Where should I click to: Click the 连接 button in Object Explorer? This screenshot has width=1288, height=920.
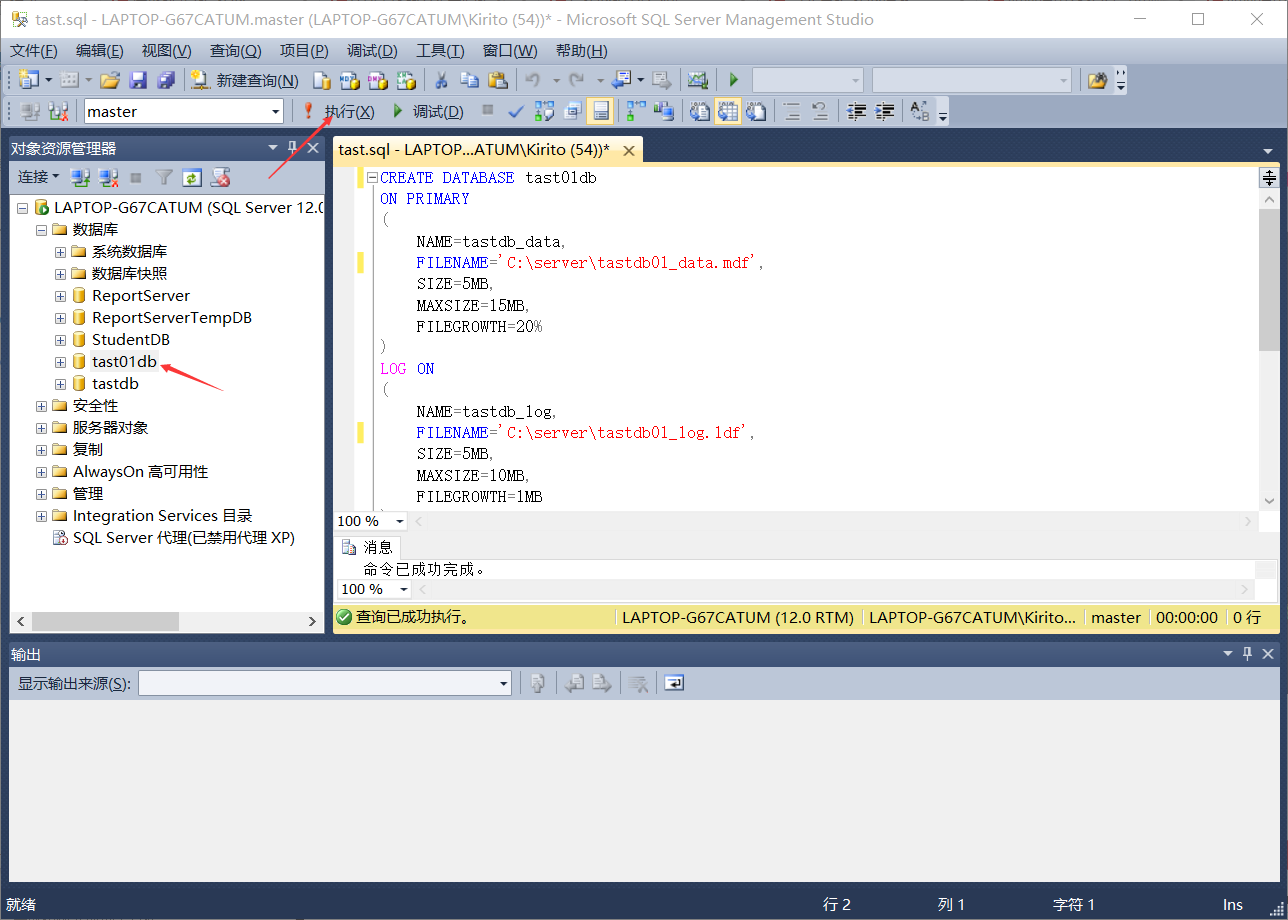click(38, 177)
